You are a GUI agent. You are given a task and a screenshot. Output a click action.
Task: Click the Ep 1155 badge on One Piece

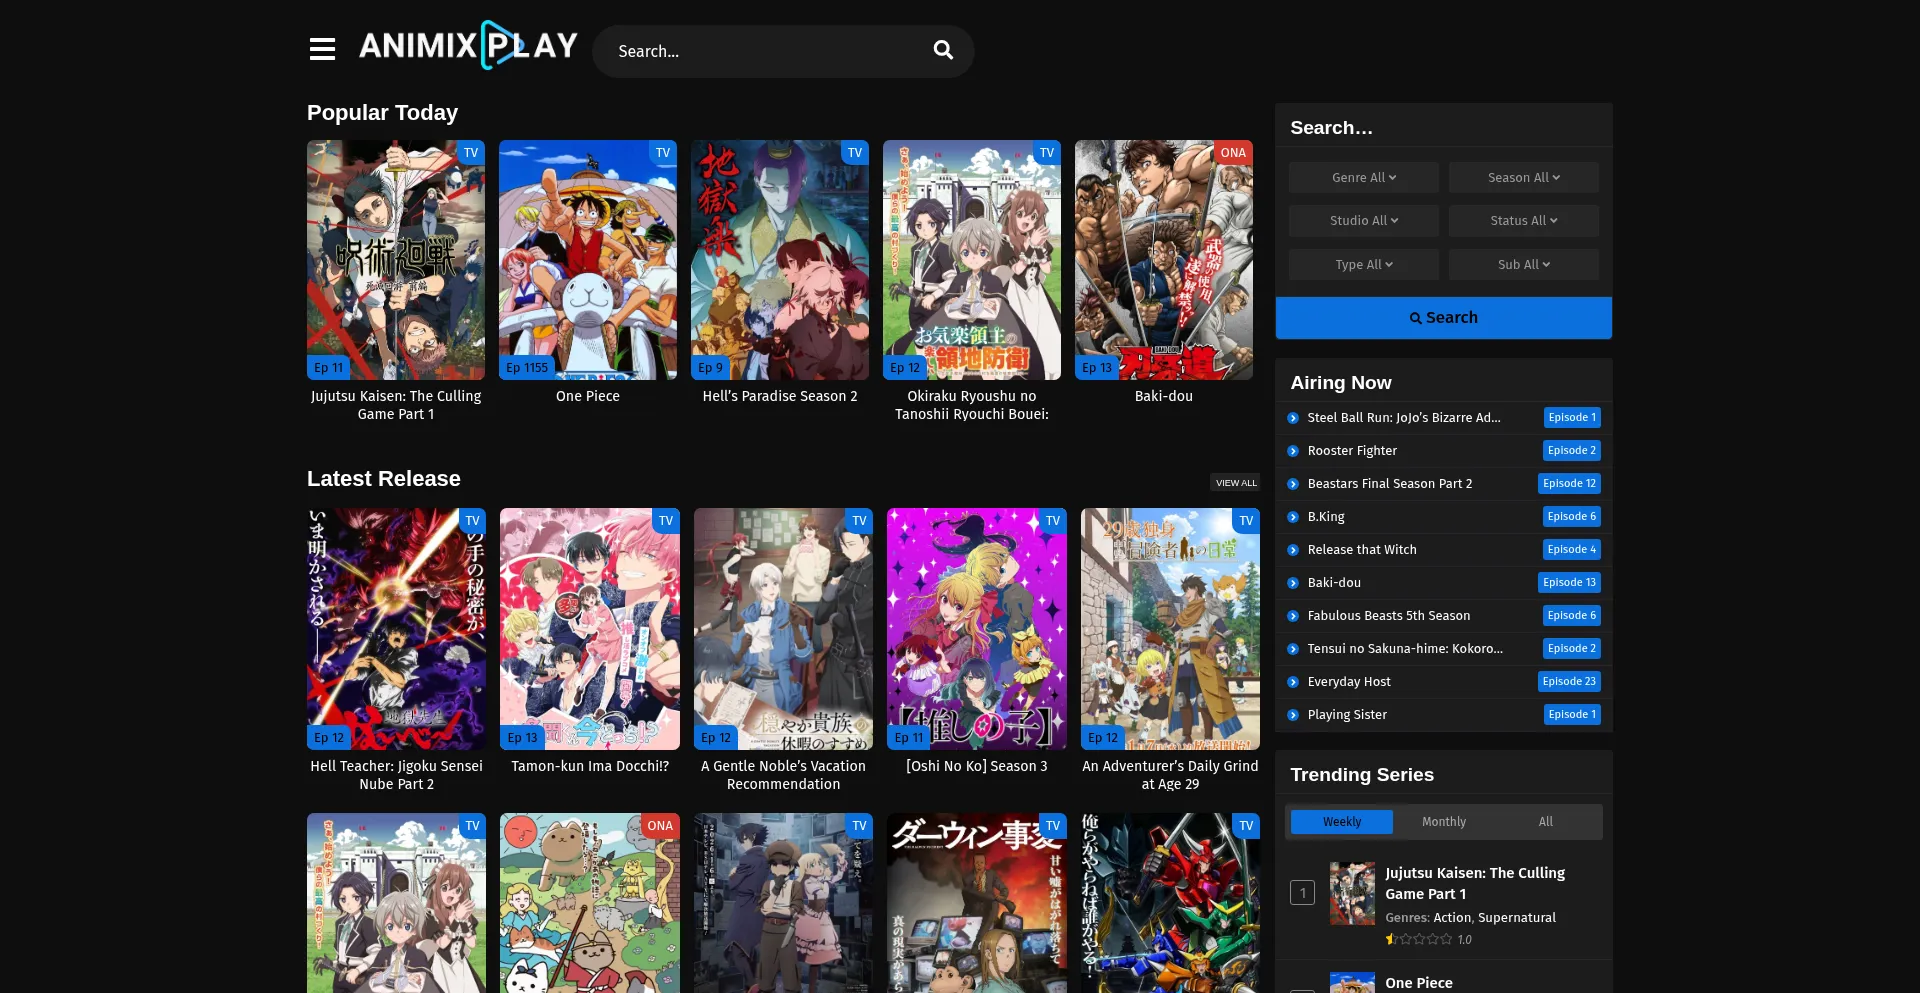coord(527,368)
